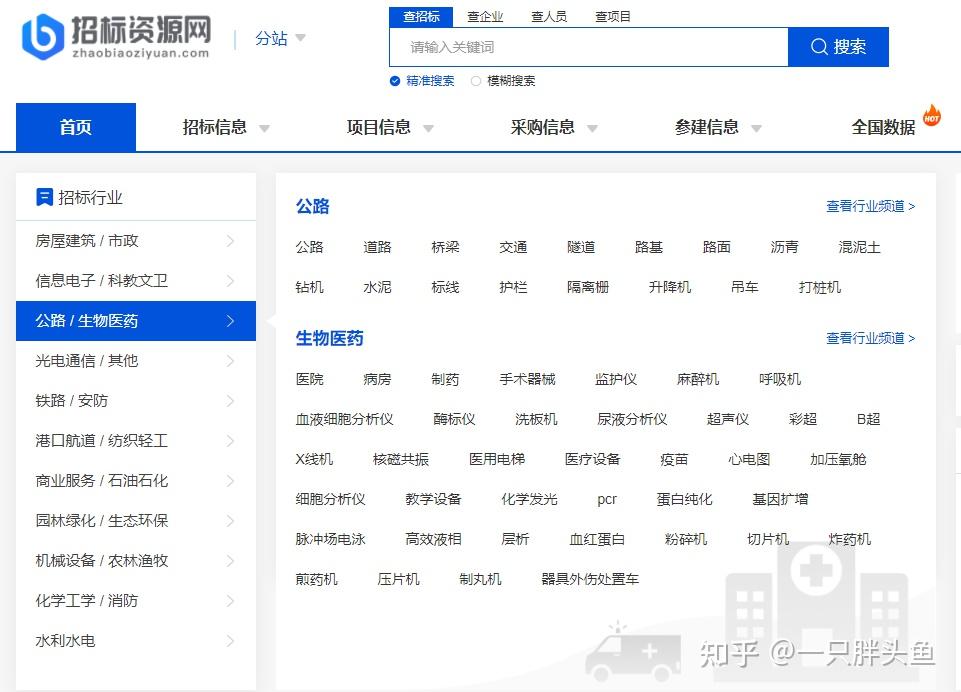Expand the 项目信息 nav dropdown
This screenshot has height=692, width=961.
click(x=428, y=128)
